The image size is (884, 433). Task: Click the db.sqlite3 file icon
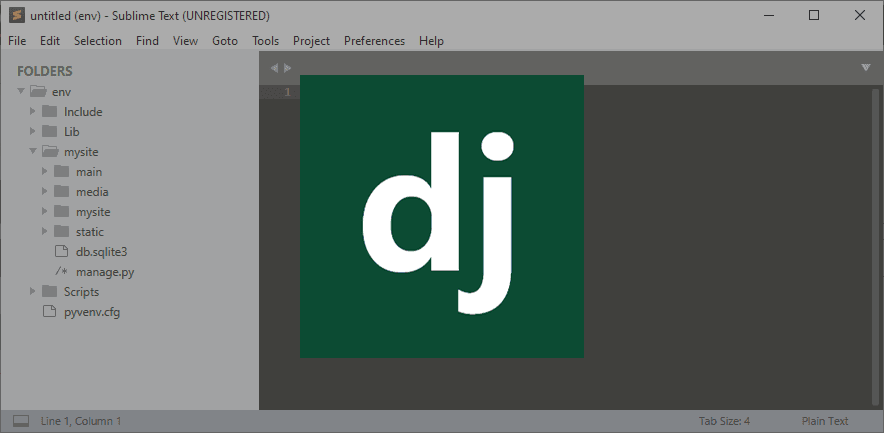(61, 251)
